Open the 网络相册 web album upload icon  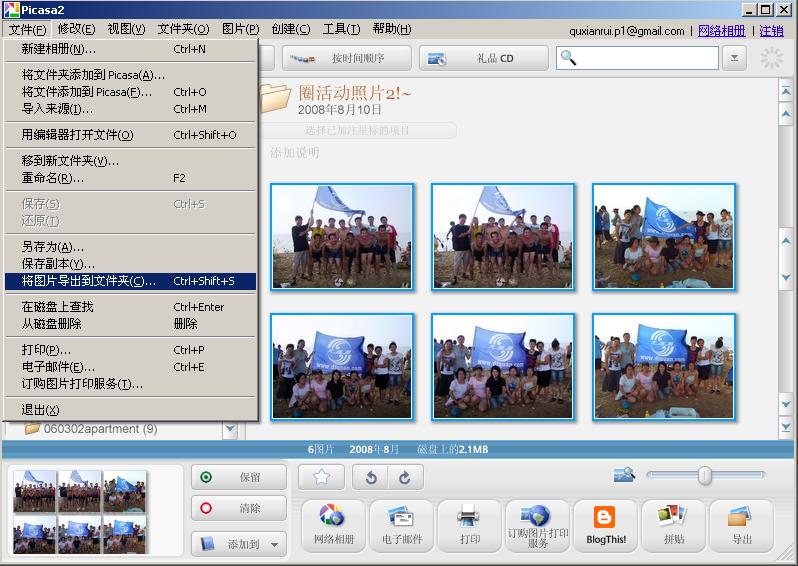333,526
